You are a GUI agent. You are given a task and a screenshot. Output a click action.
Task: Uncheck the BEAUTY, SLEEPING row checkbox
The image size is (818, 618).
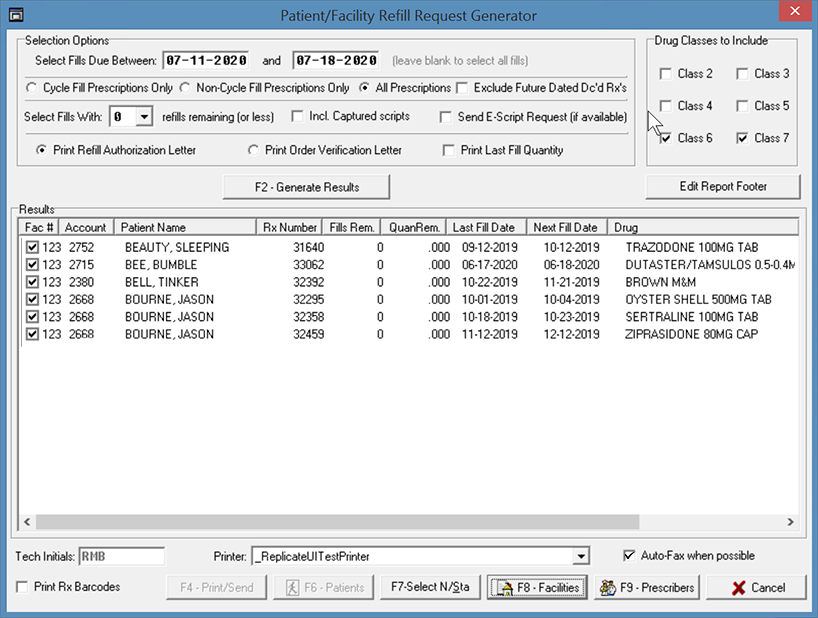[x=32, y=247]
